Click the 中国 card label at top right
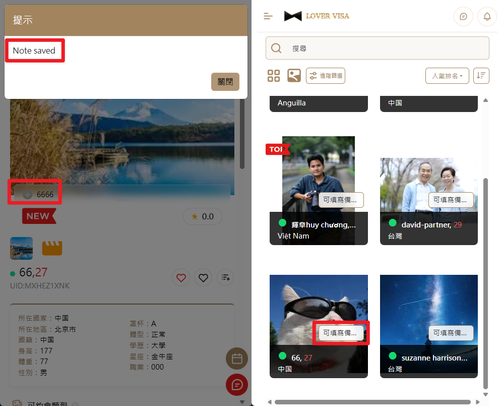Viewport: 500px width, 406px height. (395, 103)
